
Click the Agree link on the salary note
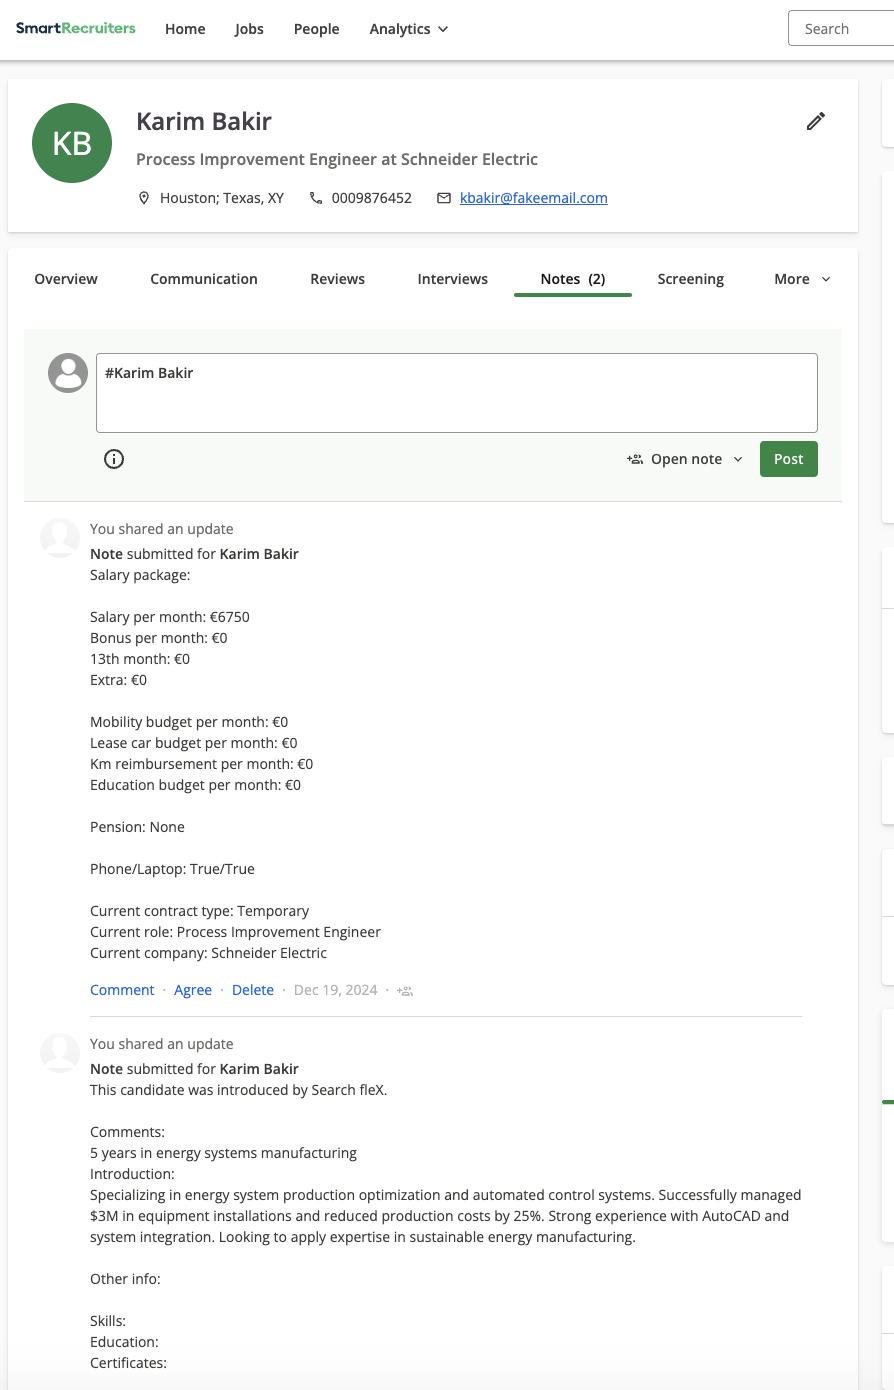pyautogui.click(x=193, y=990)
